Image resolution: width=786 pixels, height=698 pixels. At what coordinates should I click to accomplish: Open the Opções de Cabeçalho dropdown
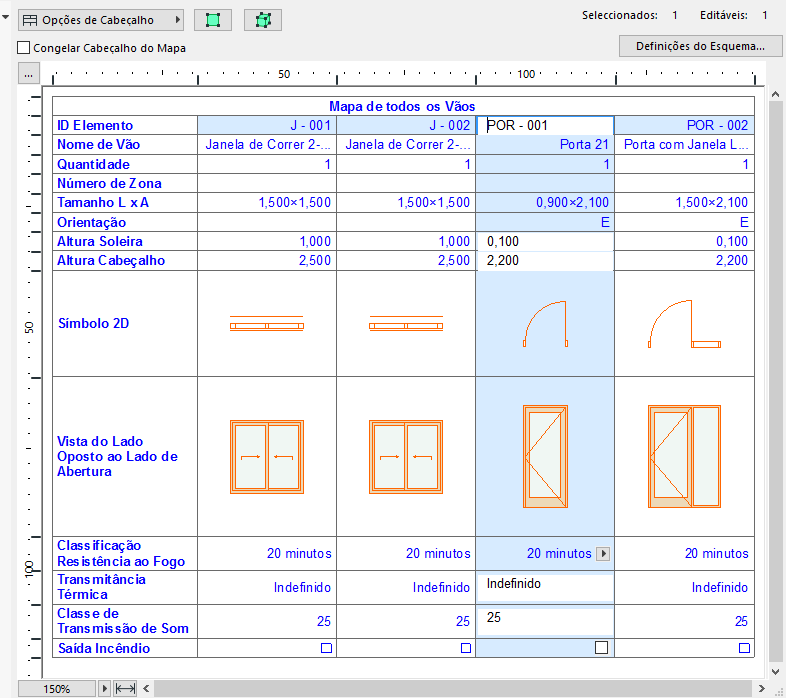[101, 20]
